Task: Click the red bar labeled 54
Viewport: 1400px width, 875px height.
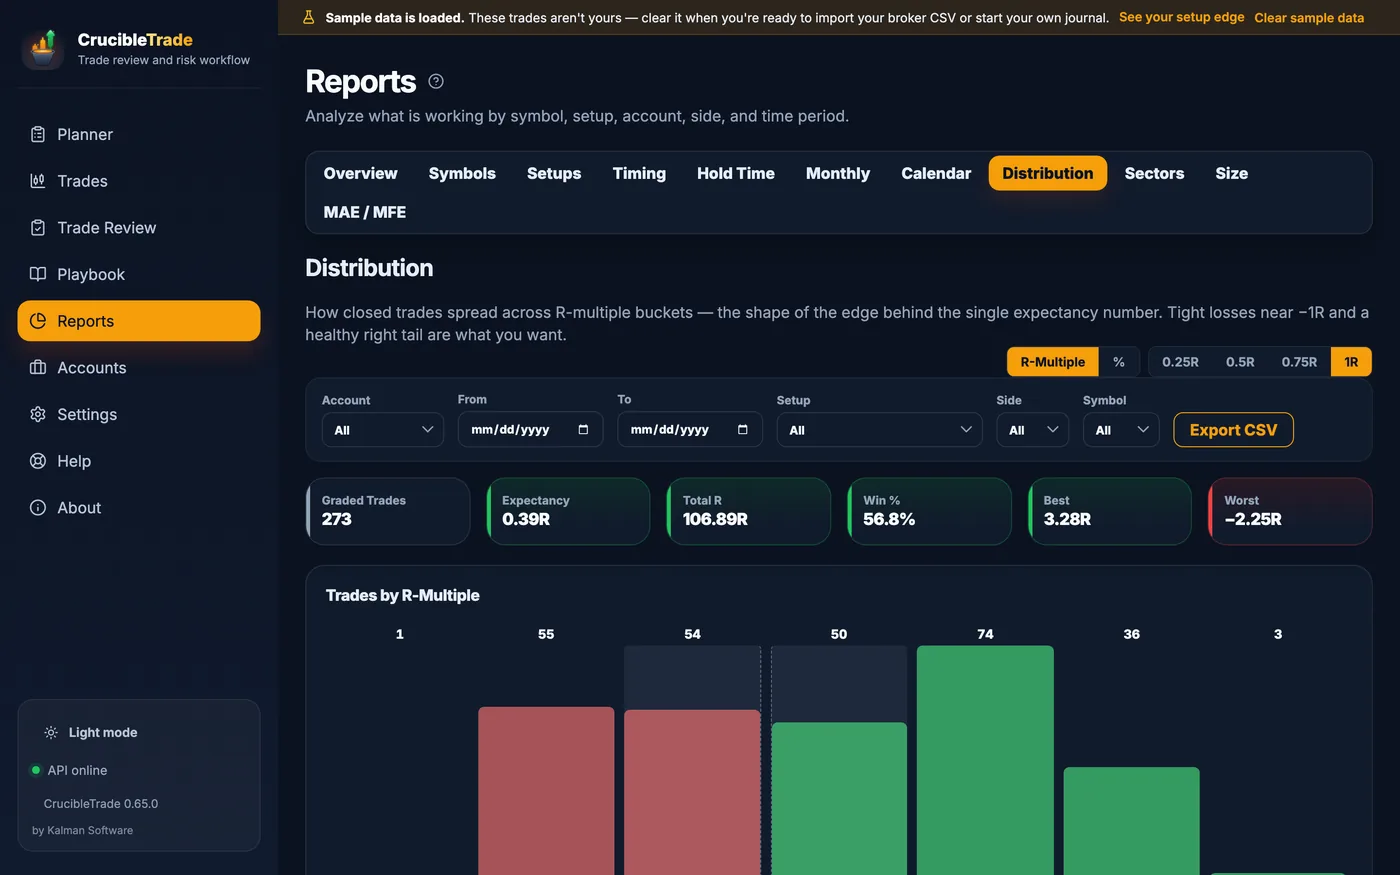Action: tap(692, 792)
